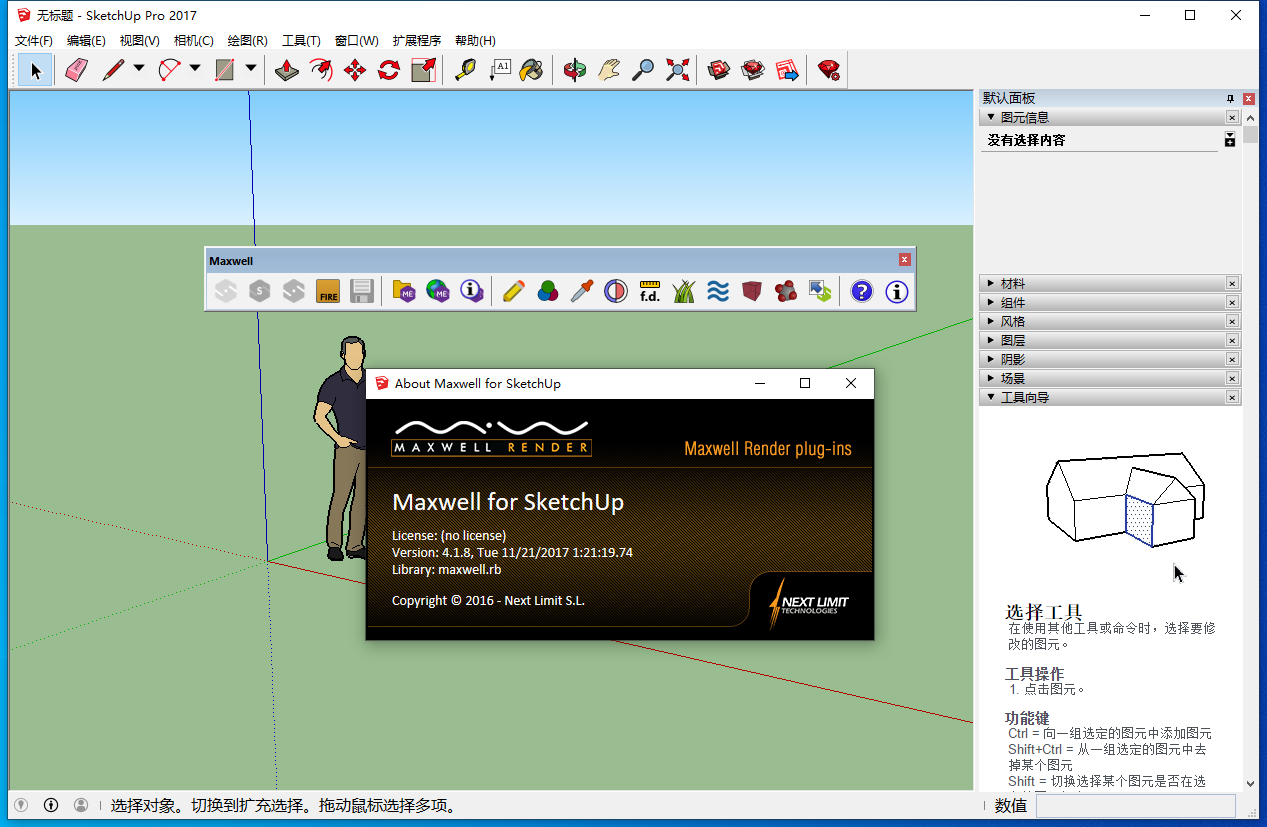Open Maxwell help question-mark icon
Image resolution: width=1267 pixels, height=827 pixels.
click(862, 291)
